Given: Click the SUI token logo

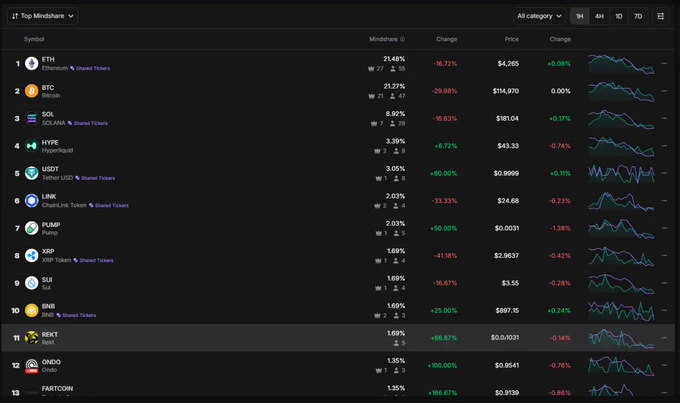Looking at the screenshot, I should coord(31,283).
